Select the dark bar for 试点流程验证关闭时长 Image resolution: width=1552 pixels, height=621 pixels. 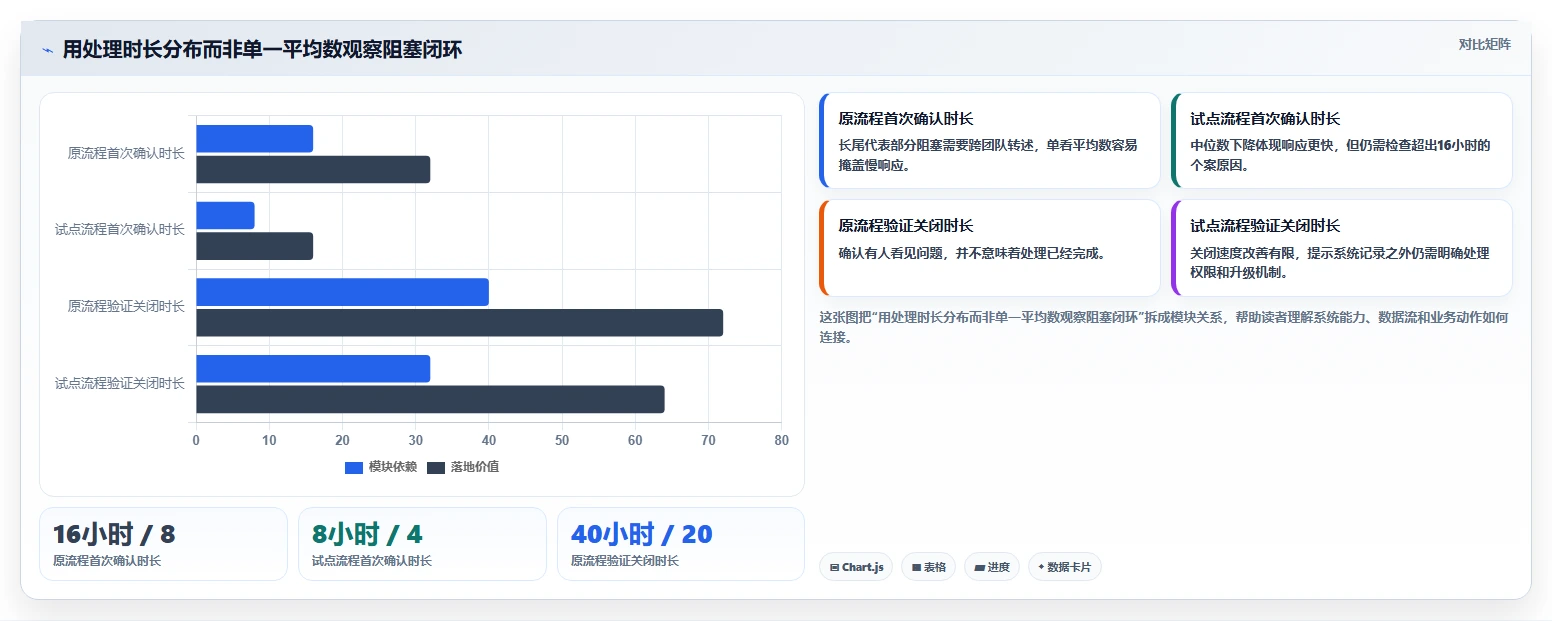[x=430, y=399]
